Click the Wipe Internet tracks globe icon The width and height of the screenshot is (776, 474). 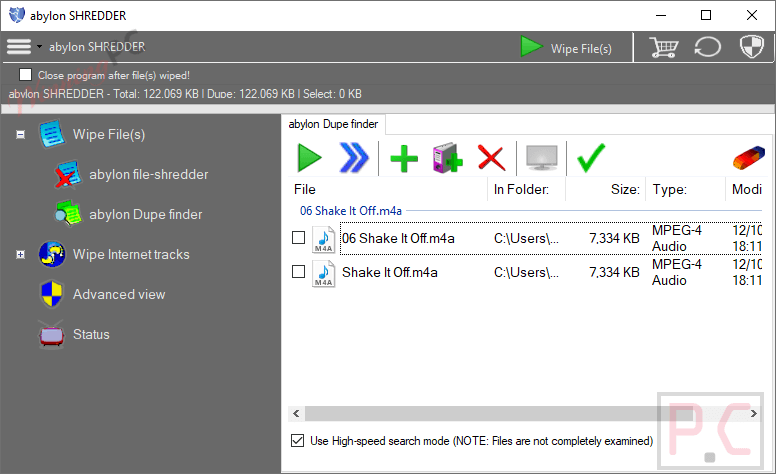tap(52, 254)
